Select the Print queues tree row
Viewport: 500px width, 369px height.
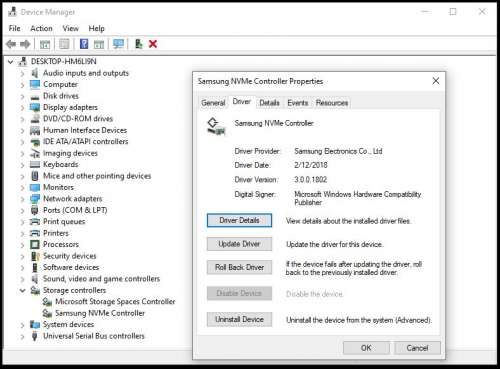64,222
